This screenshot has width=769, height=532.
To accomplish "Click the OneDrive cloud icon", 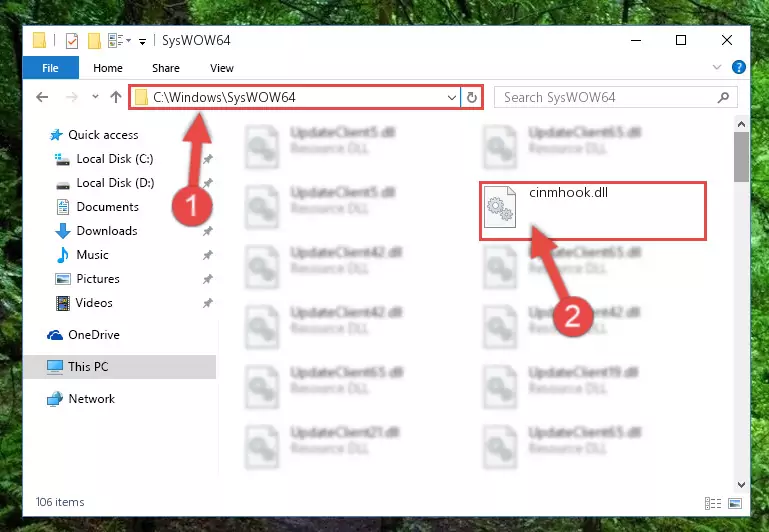I will coord(55,335).
